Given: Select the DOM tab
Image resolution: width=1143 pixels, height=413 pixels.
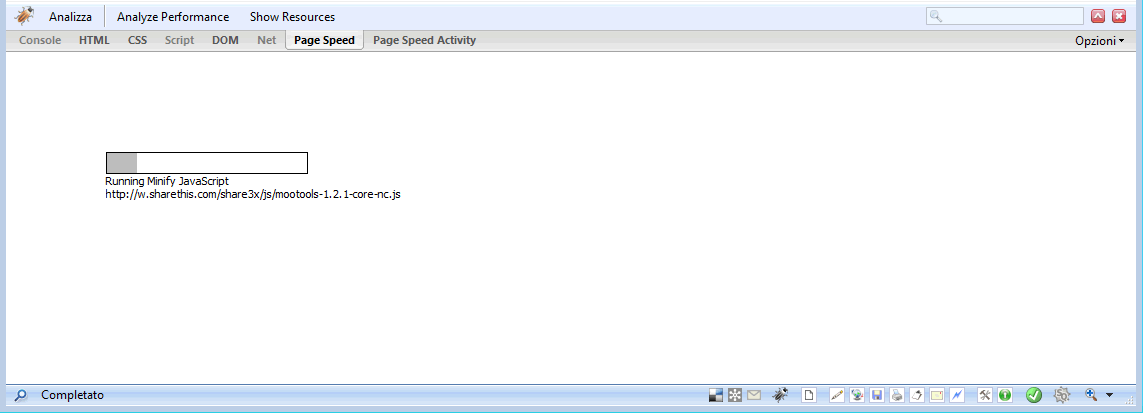Looking at the screenshot, I should (x=225, y=40).
